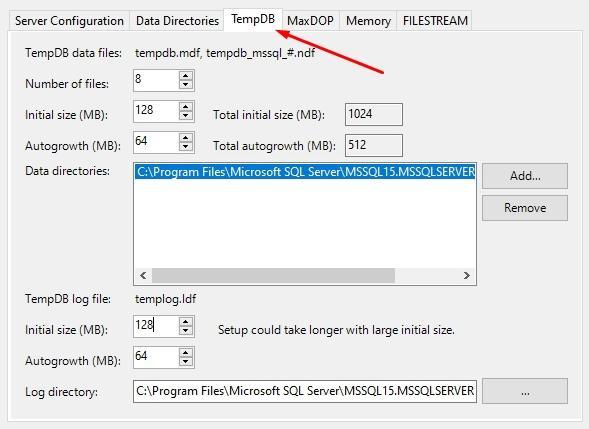Switch to Server Configuration tab

pyautogui.click(x=69, y=21)
